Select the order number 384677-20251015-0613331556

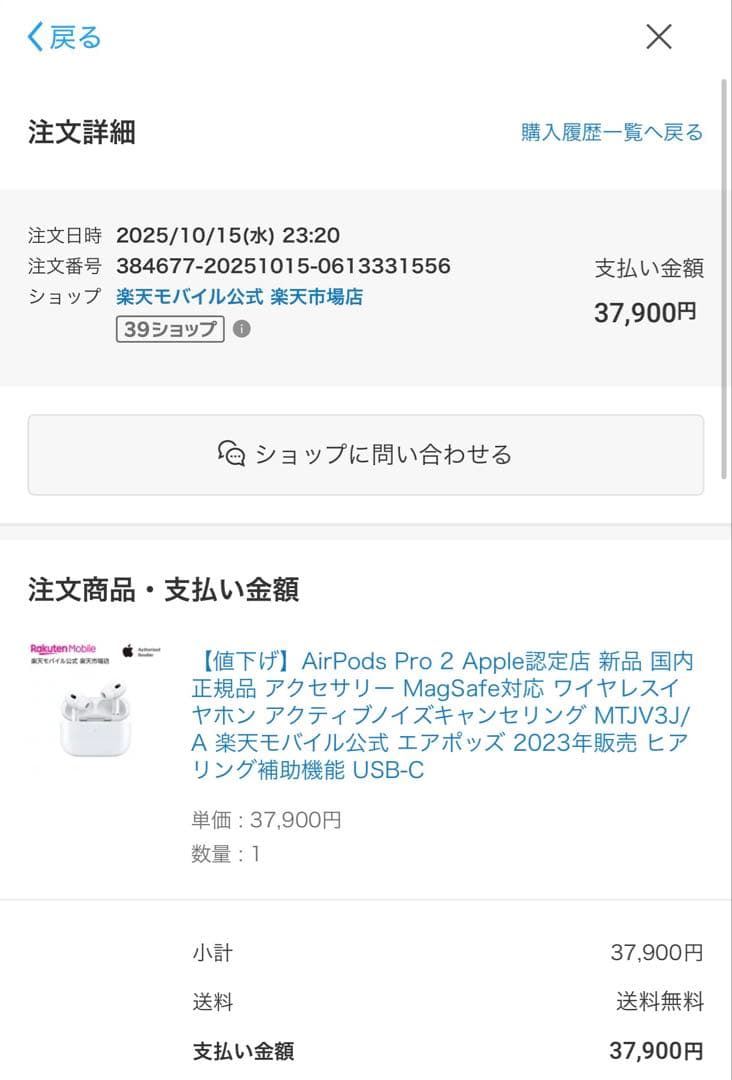pos(284,266)
